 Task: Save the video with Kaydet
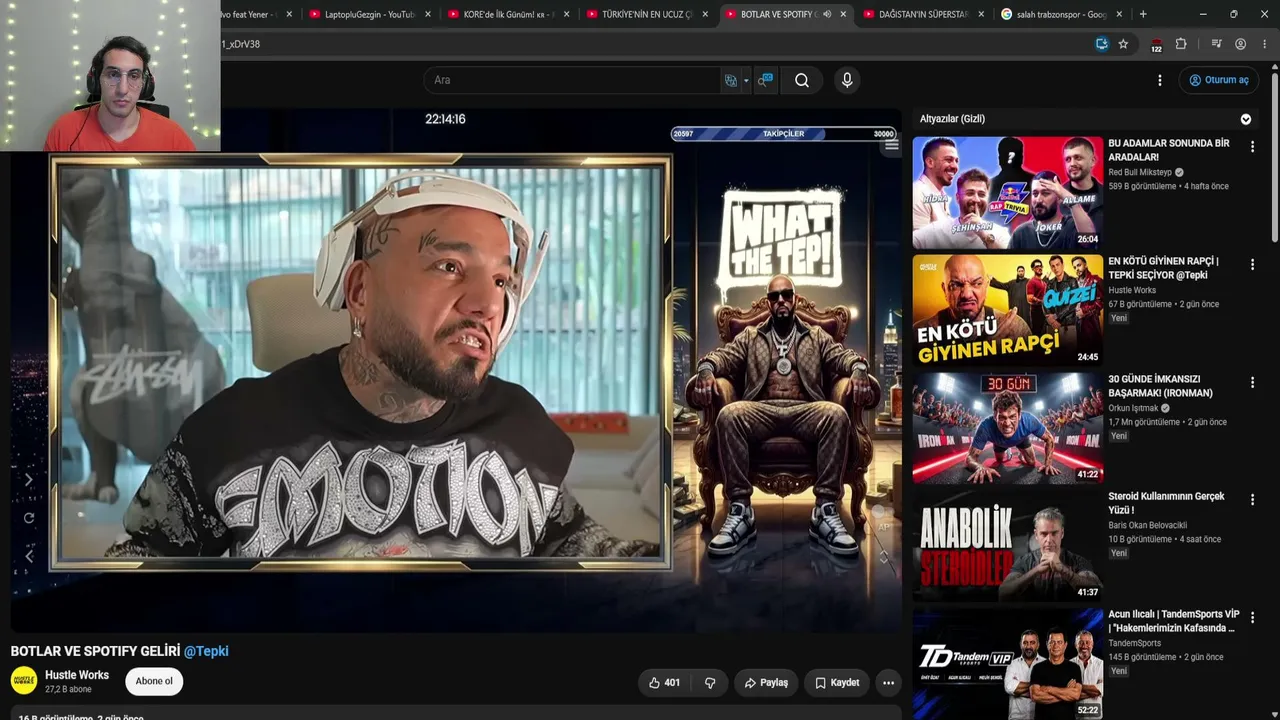[837, 683]
